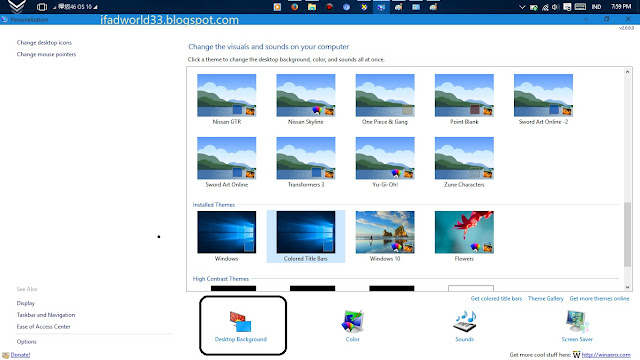640x360 pixels.
Task: Select the One Piece & Gang theme
Action: pos(385,99)
